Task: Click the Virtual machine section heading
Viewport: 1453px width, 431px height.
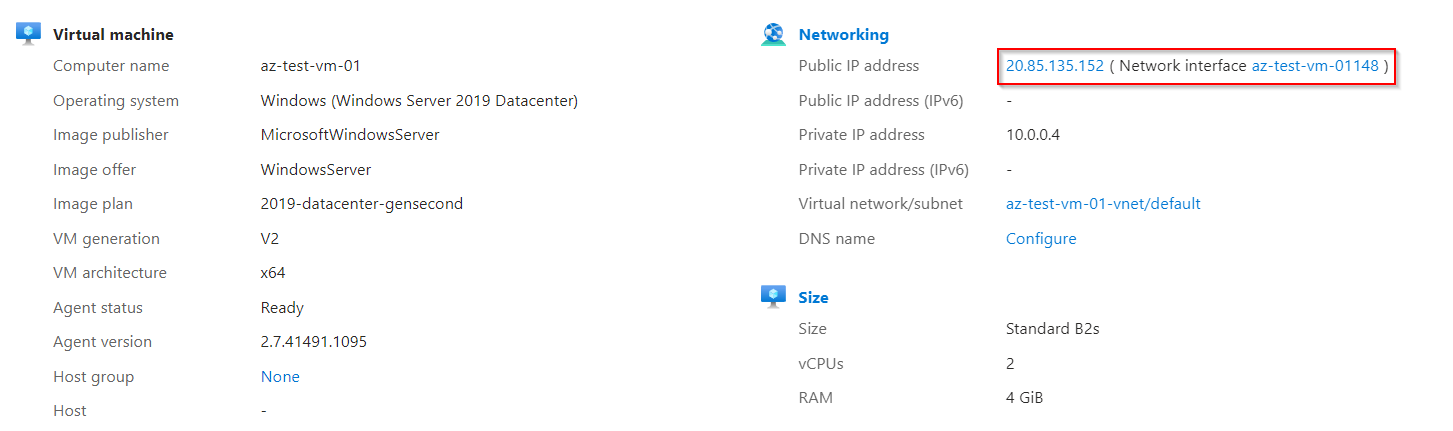Action: coord(113,35)
